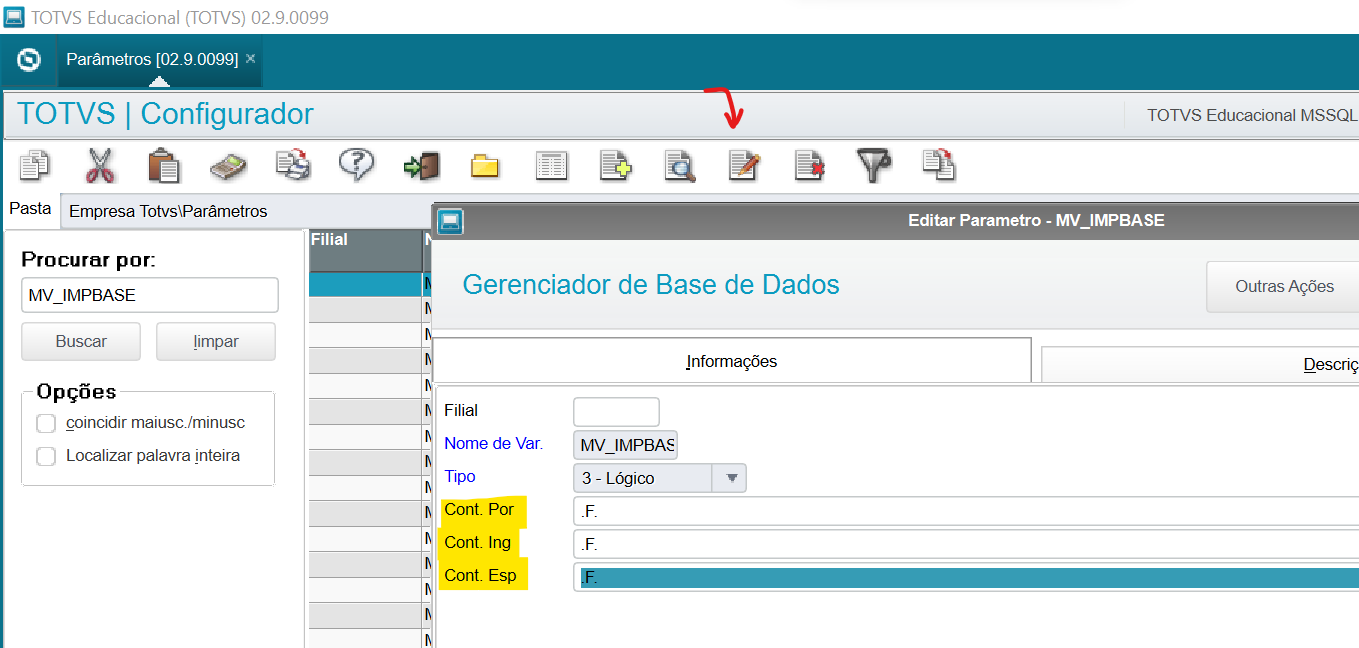The width and height of the screenshot is (1359, 648).
Task: Switch to the Descrição tab
Action: click(x=1200, y=365)
